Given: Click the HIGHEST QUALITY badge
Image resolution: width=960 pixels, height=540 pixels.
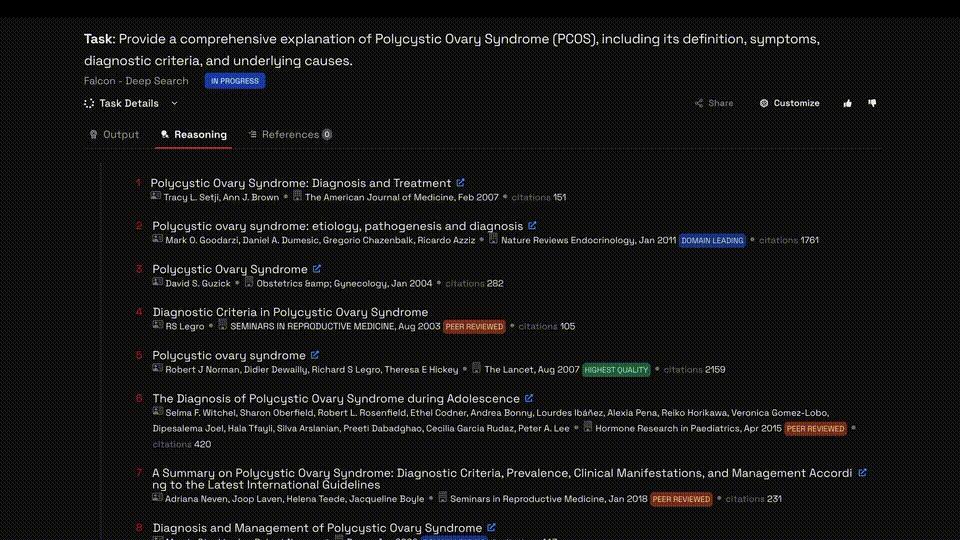Looking at the screenshot, I should click(x=616, y=370).
